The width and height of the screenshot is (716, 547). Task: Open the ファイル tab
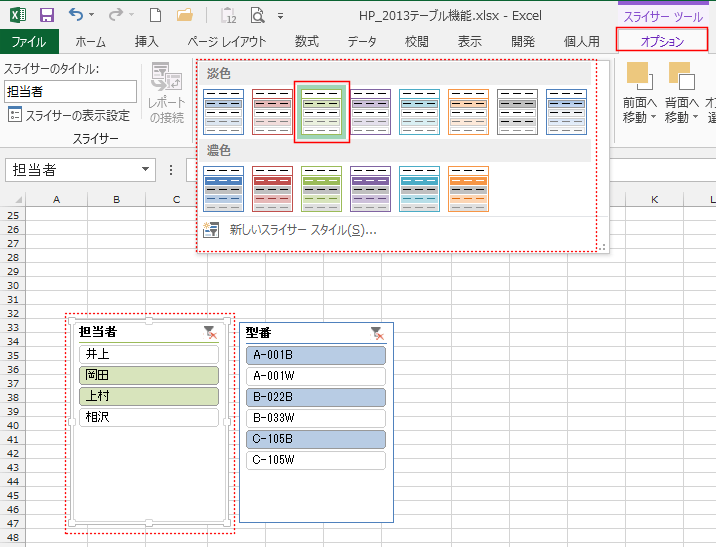(x=29, y=41)
